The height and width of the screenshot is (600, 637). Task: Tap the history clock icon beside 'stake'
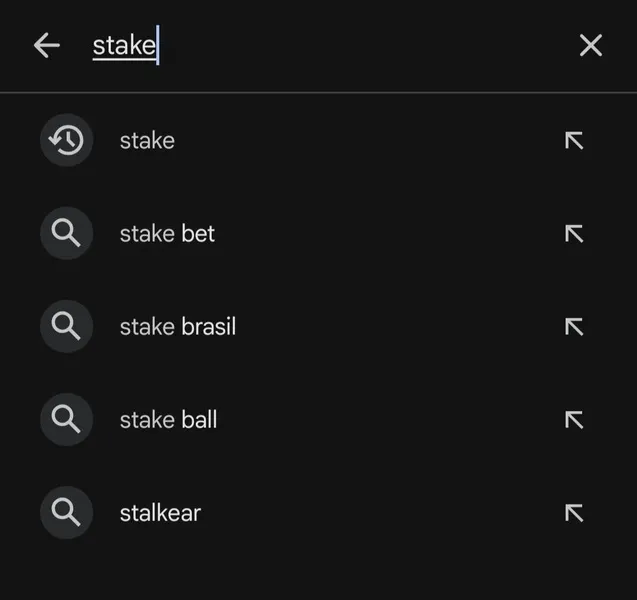point(67,140)
